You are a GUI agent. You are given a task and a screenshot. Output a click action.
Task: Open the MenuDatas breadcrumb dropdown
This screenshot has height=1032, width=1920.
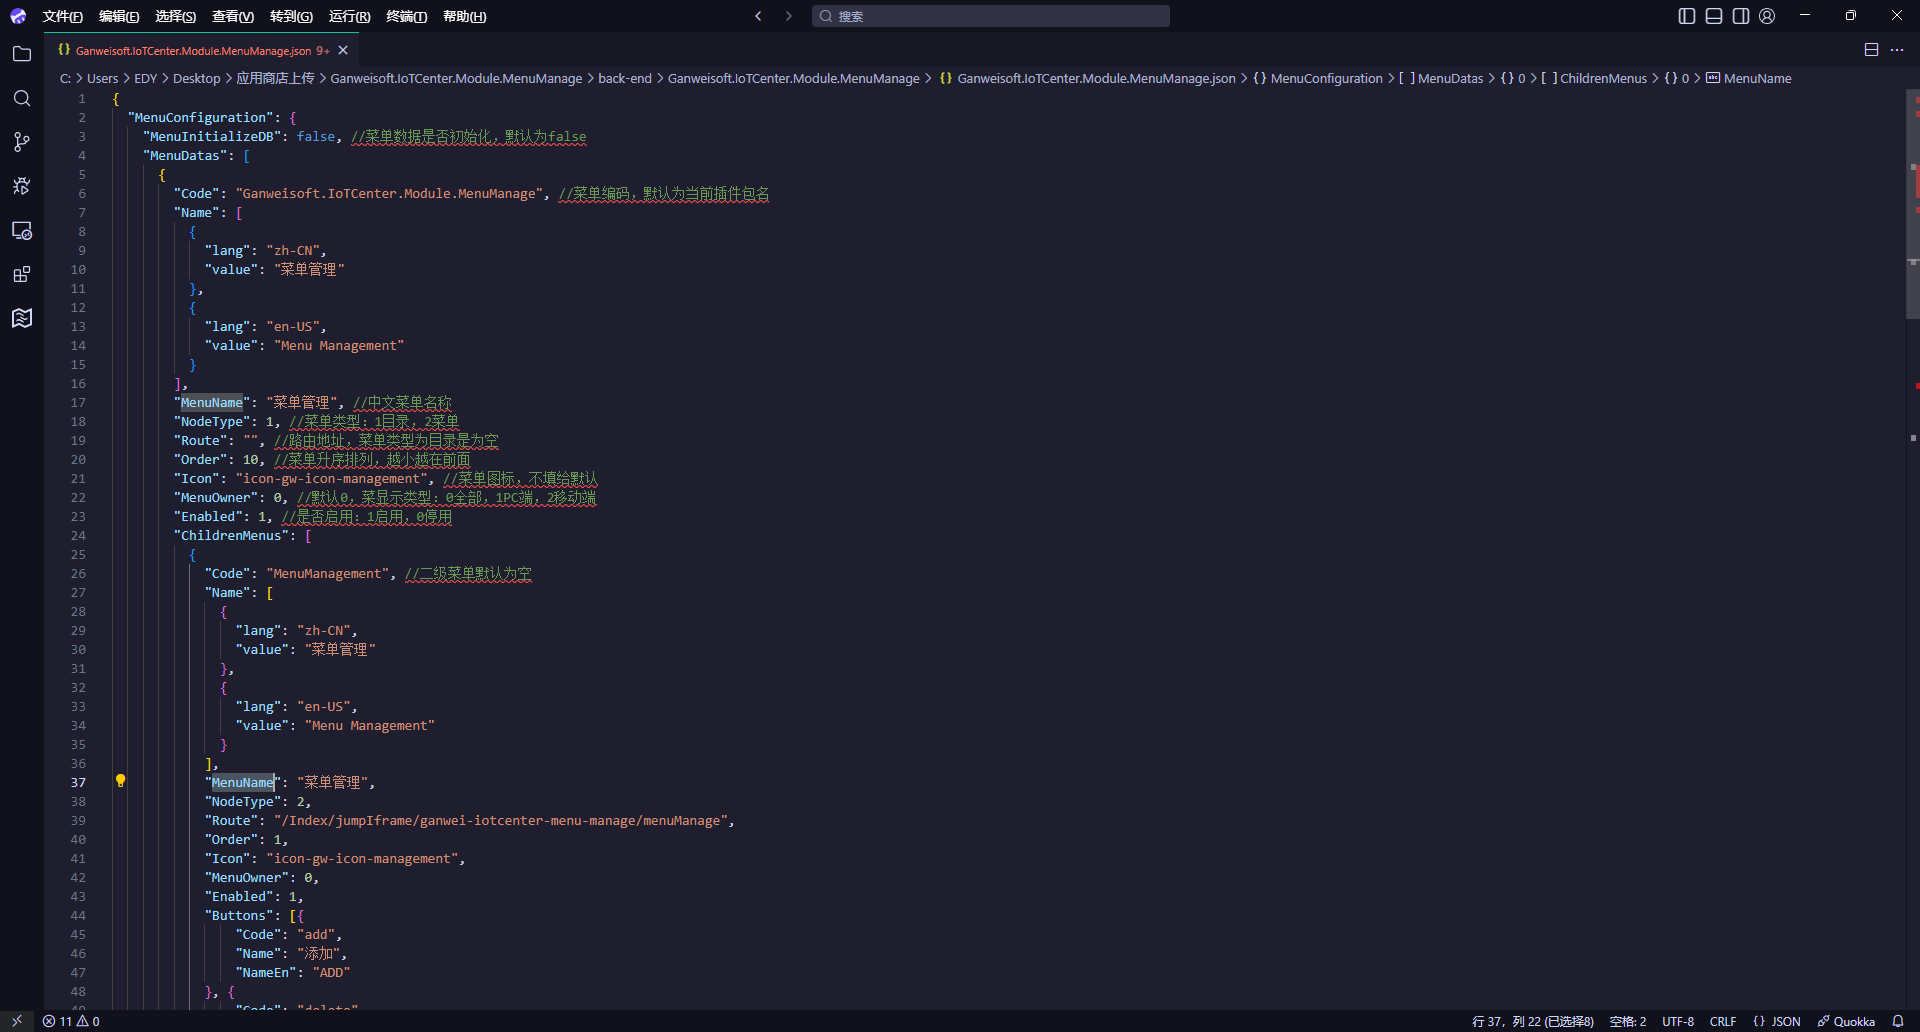(1441, 78)
